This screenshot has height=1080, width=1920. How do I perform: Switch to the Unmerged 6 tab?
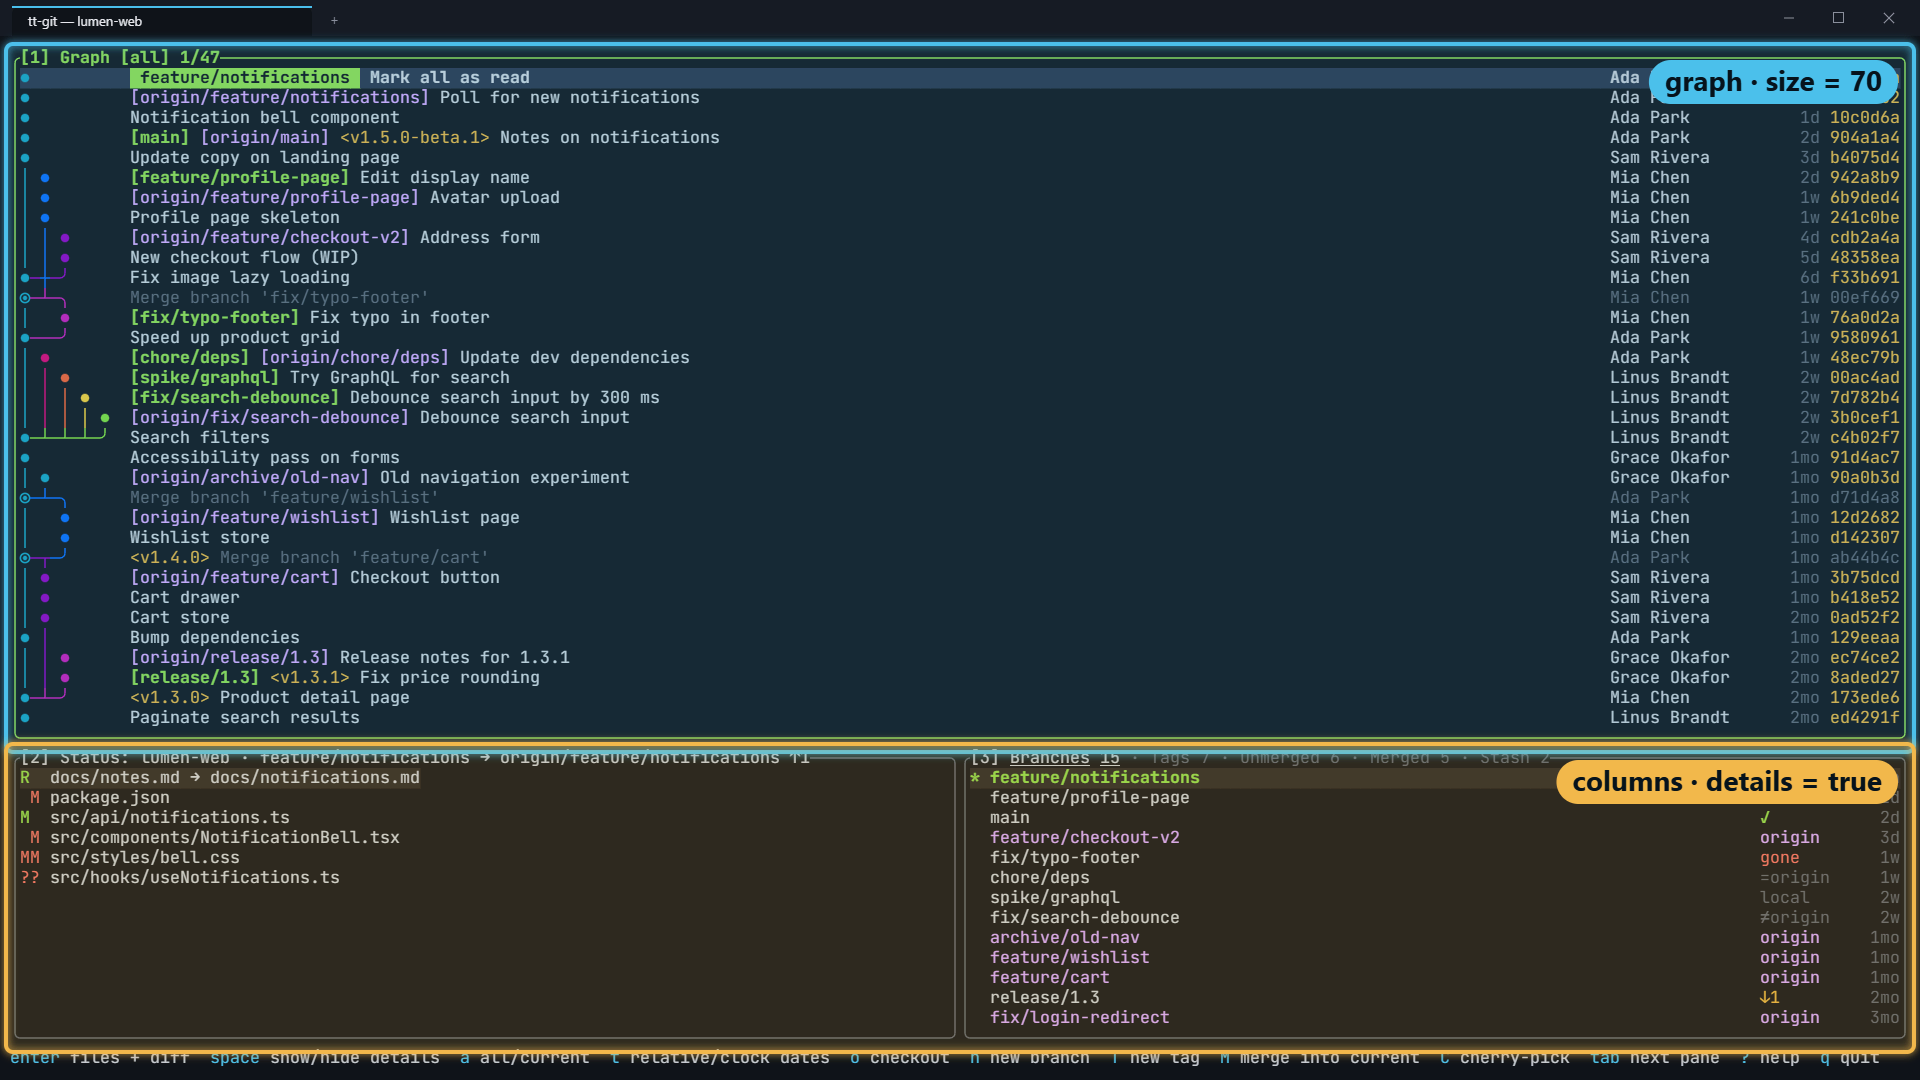(1289, 758)
